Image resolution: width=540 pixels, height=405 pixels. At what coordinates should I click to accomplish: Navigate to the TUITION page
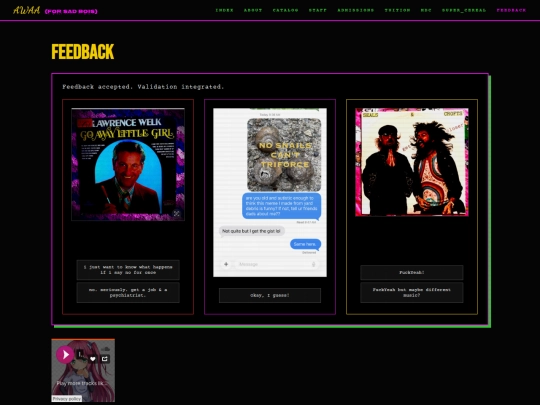397,10
